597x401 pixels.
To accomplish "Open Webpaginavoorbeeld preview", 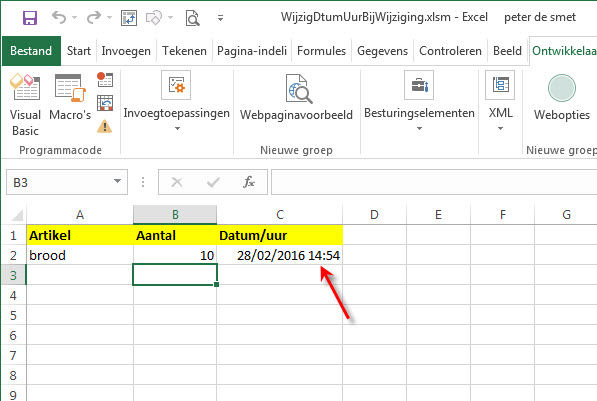I will [296, 97].
